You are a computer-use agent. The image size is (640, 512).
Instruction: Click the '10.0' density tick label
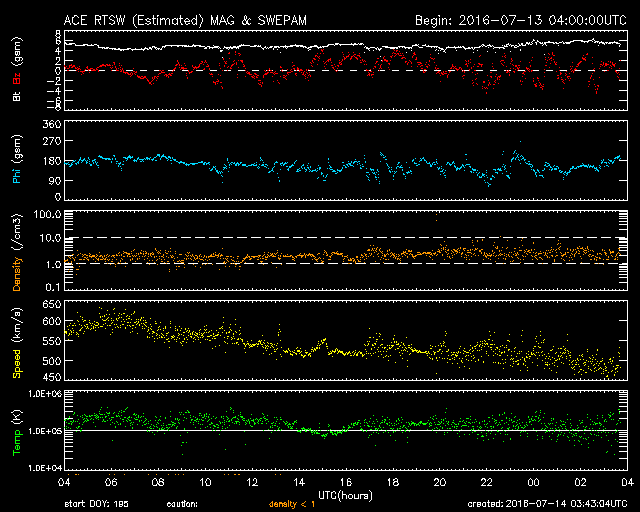pyautogui.click(x=50, y=238)
